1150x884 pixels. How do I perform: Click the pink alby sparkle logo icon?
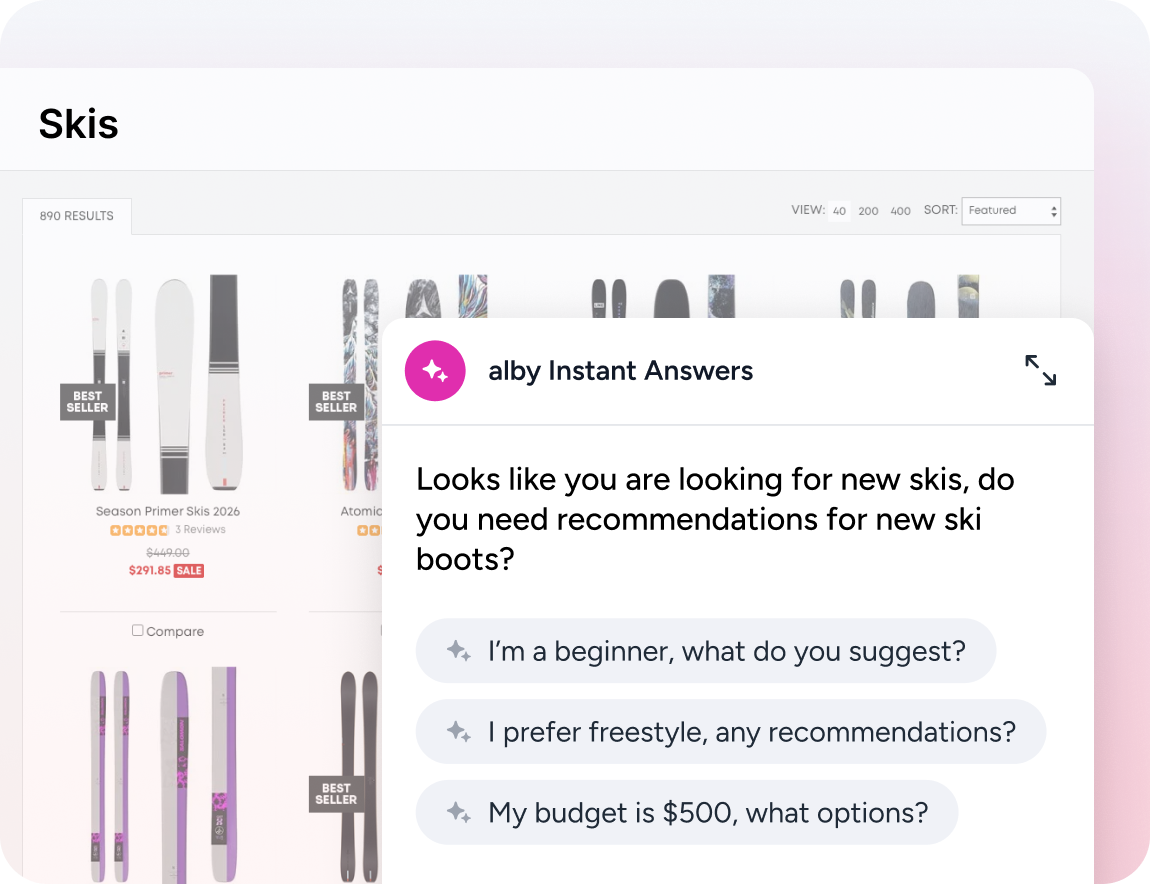tap(435, 370)
